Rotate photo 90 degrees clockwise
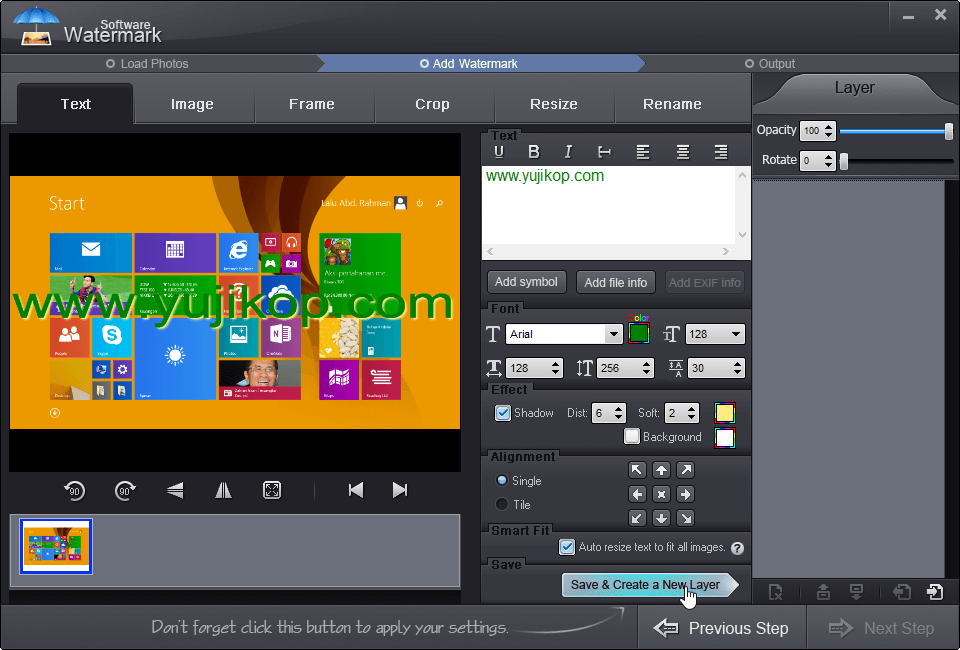 125,490
